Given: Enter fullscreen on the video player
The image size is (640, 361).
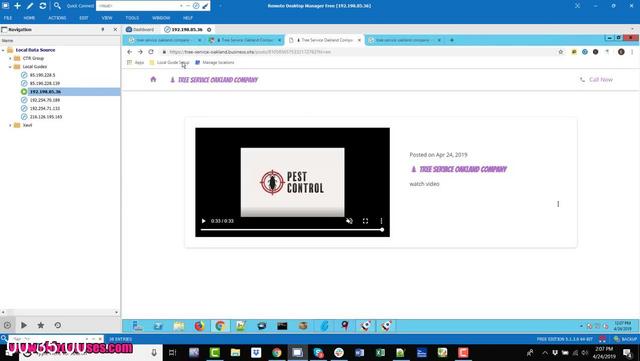Looking at the screenshot, I should click(x=365, y=221).
